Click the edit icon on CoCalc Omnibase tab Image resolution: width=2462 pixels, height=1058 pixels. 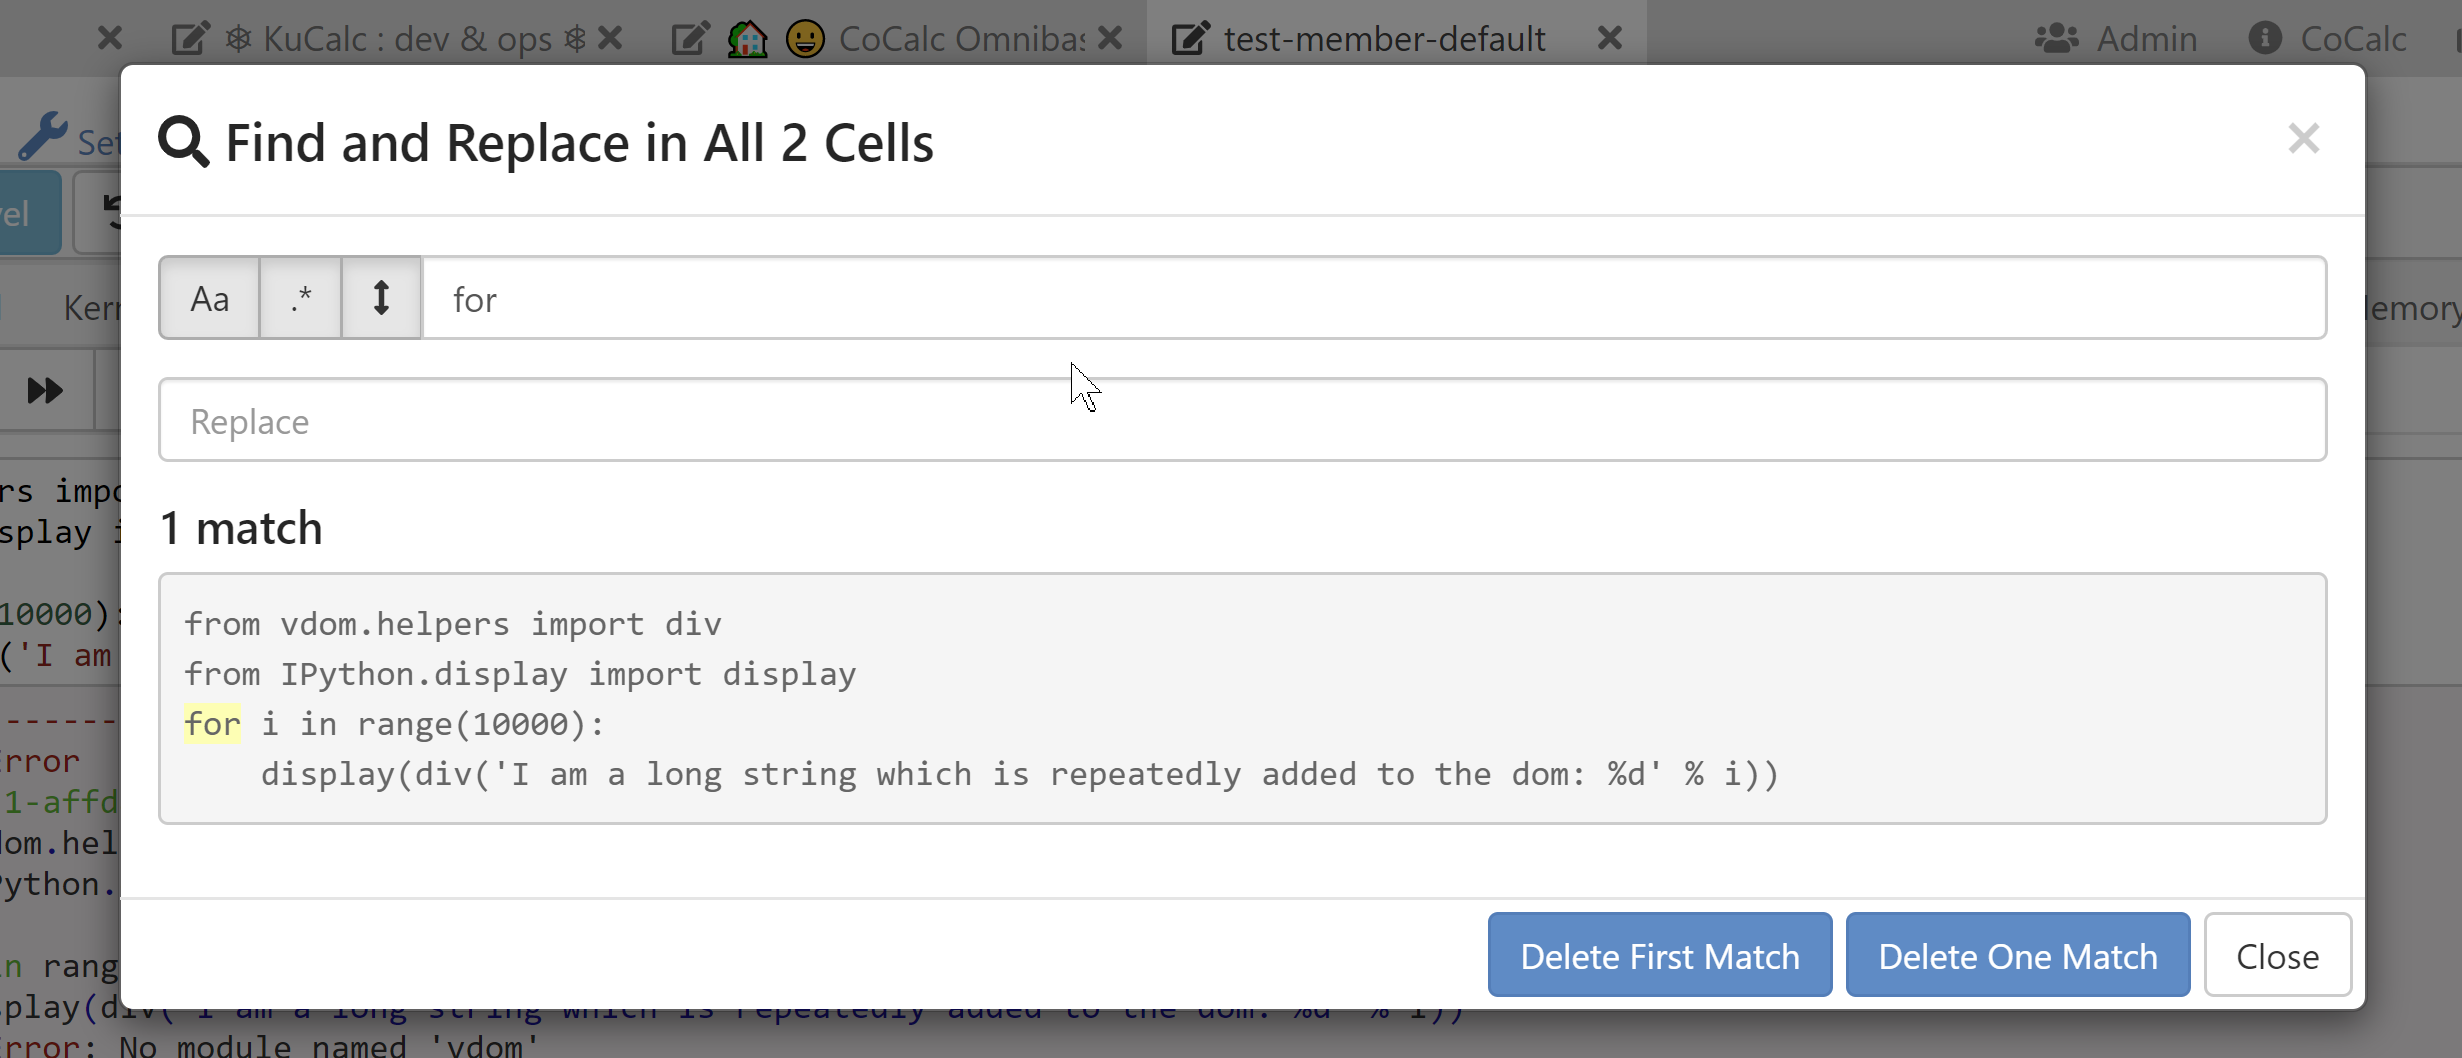[x=690, y=39]
